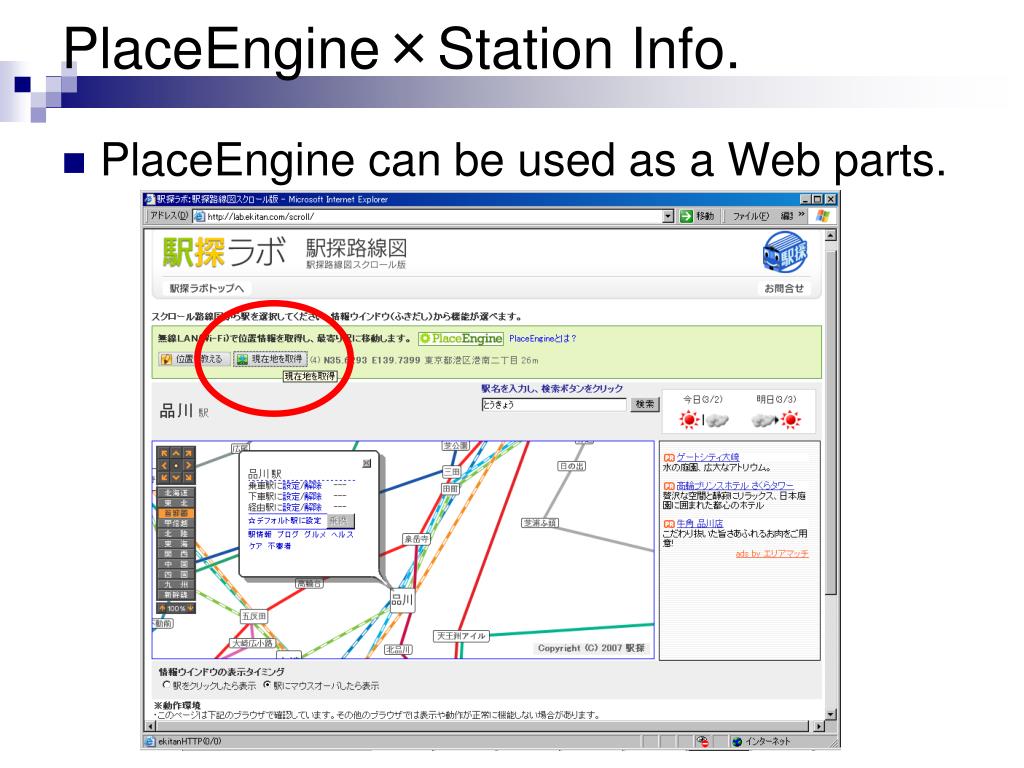Open the ブログ link in the station balloon

tap(287, 534)
